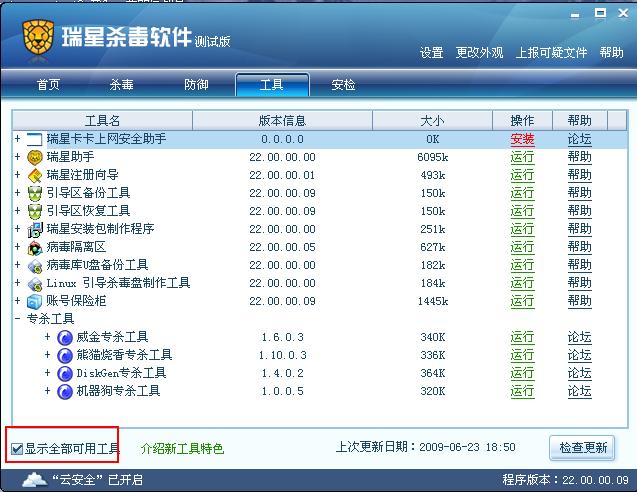Click the Rising lion shield logo

tap(38, 38)
